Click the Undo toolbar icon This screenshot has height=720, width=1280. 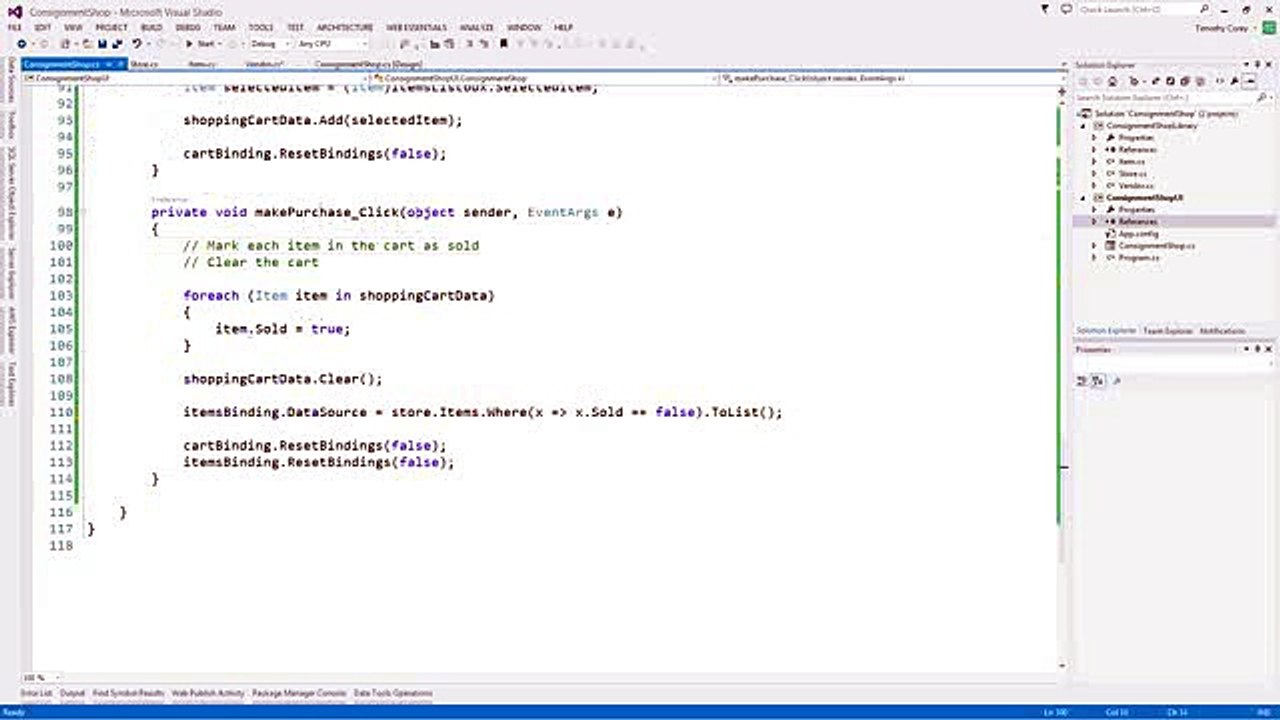click(x=137, y=44)
